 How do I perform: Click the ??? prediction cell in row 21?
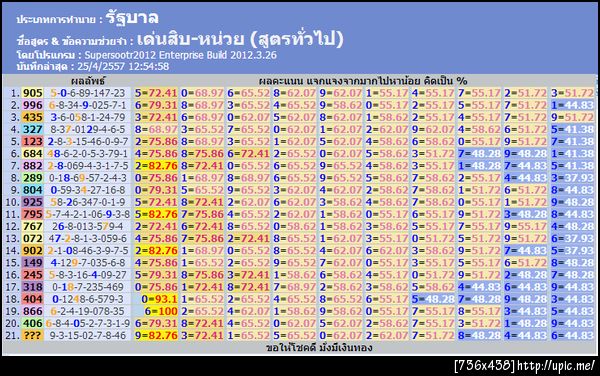(32, 336)
